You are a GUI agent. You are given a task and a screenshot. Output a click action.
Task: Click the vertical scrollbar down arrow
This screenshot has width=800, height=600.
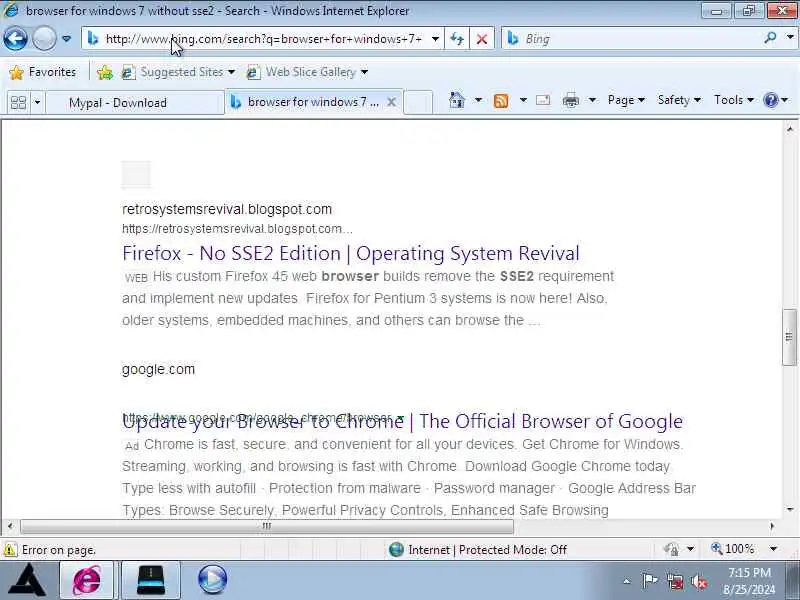(x=790, y=509)
